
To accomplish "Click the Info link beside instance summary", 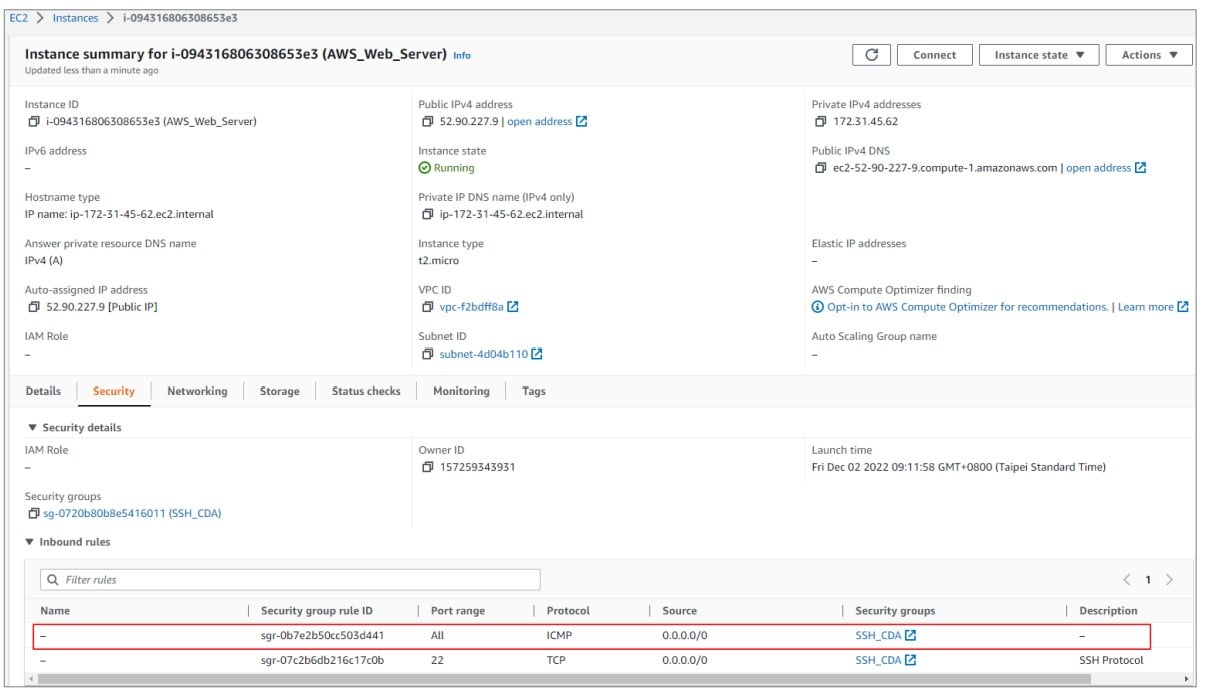I will (x=462, y=55).
